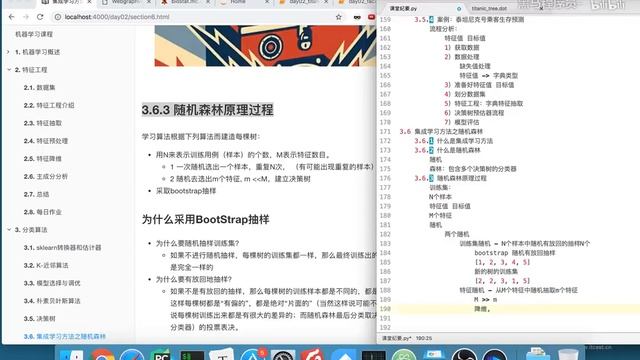The width and height of the screenshot is (640, 360).
Task: Go back in the browser
Action: click(x=11, y=17)
